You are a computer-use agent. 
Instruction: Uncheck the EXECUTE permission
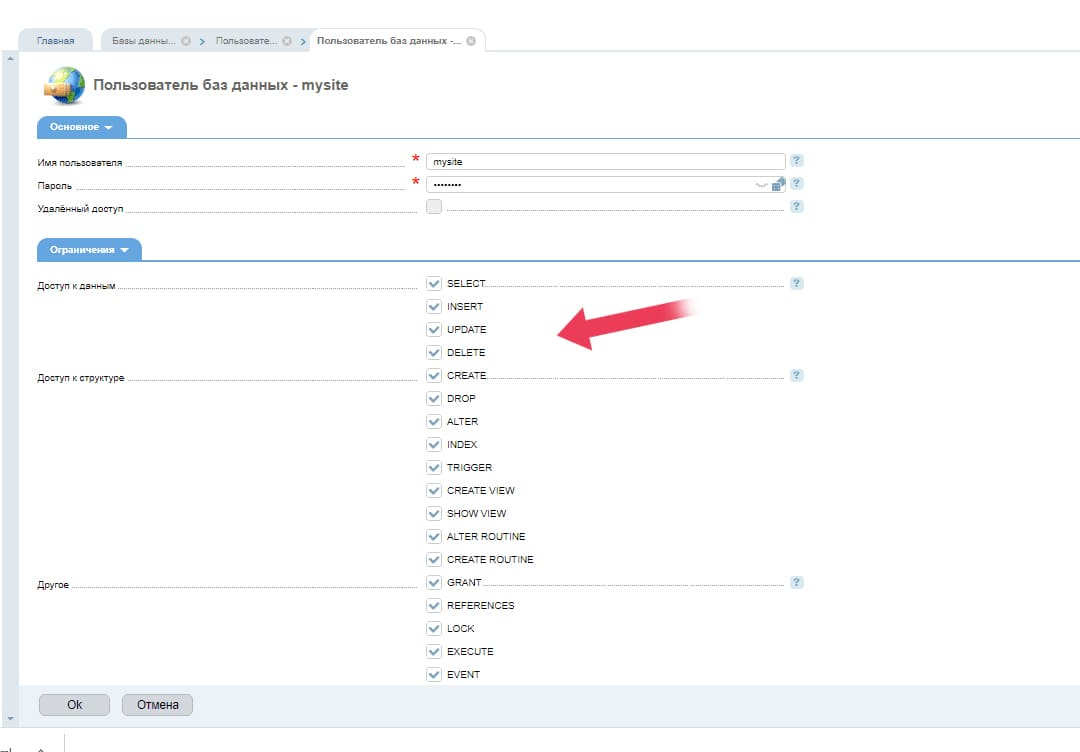click(x=434, y=651)
